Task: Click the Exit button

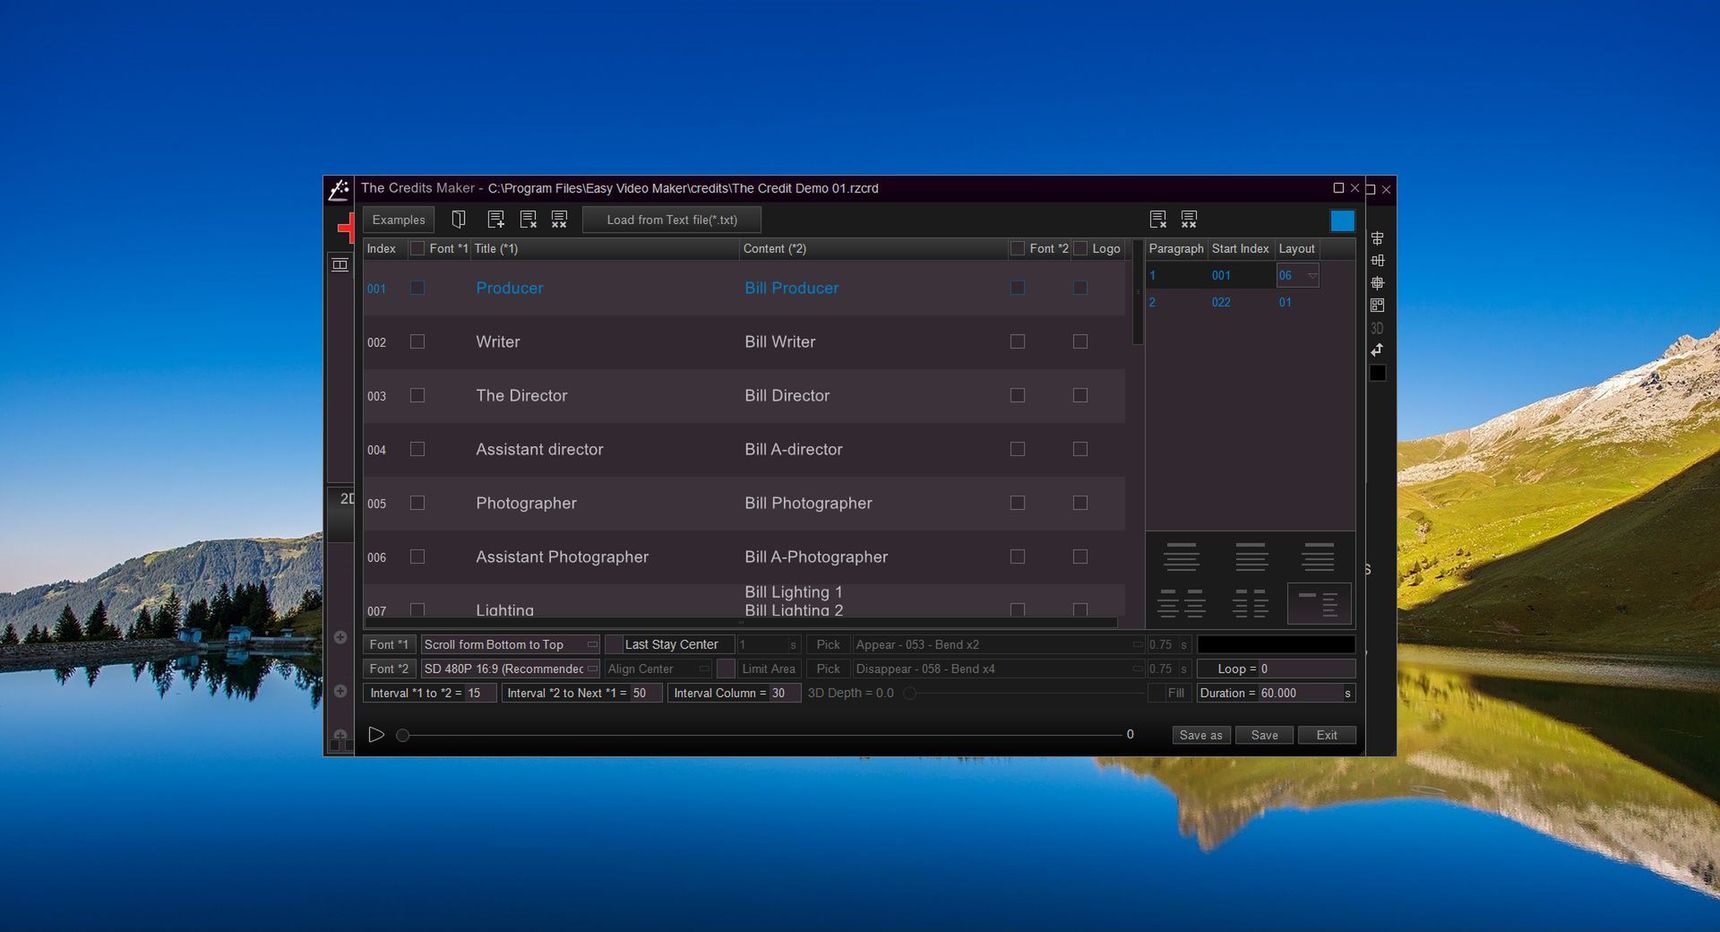Action: (x=1327, y=735)
